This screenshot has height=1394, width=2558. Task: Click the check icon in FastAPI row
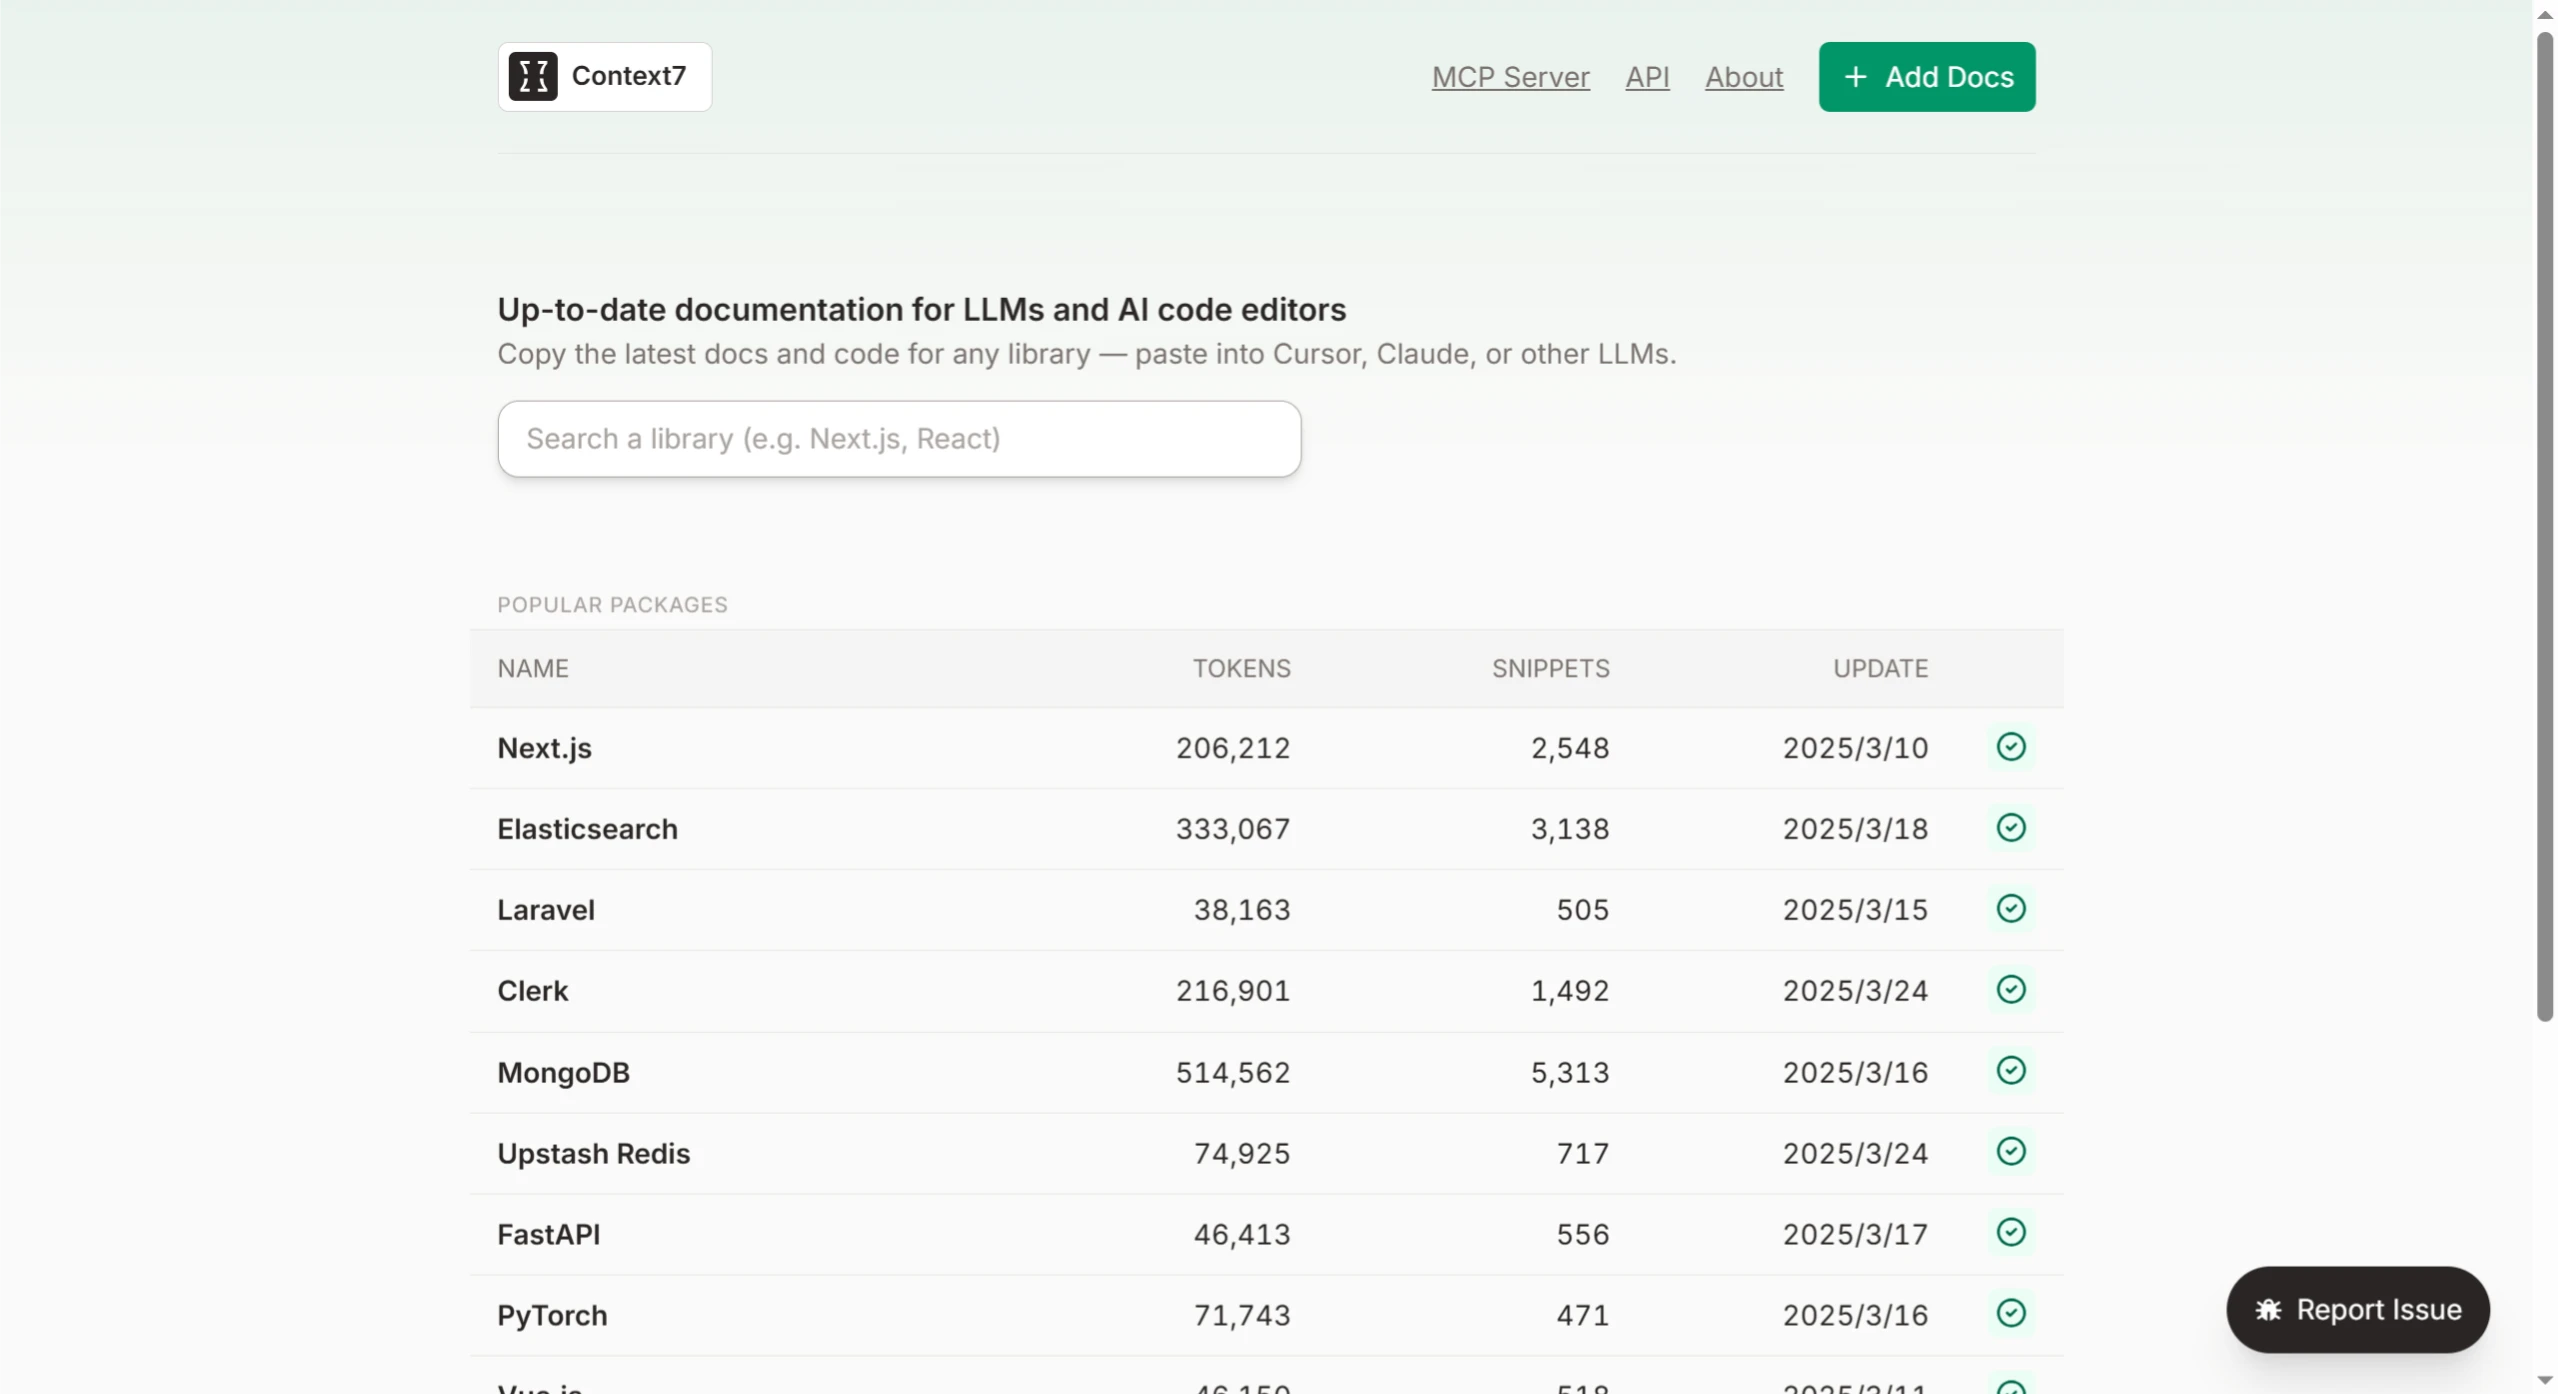pos(2010,1233)
